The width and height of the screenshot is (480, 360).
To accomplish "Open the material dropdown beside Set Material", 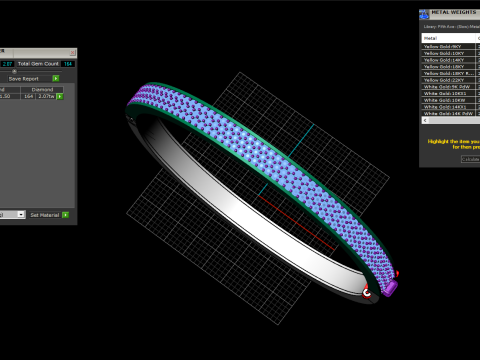I will coord(21,214).
